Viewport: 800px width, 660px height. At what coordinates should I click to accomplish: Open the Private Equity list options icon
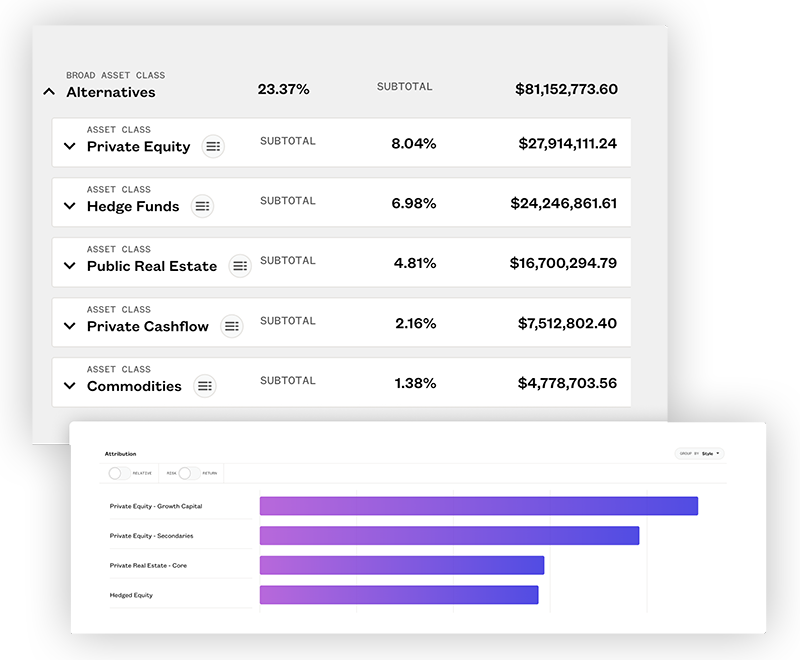point(213,146)
